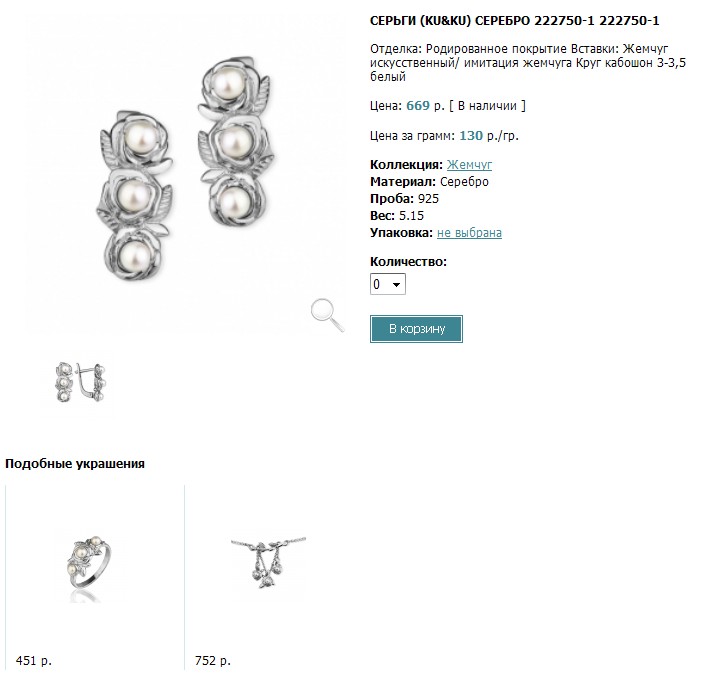713x692 pixels.
Task: Click the Проба 925 value
Action: tap(404, 199)
